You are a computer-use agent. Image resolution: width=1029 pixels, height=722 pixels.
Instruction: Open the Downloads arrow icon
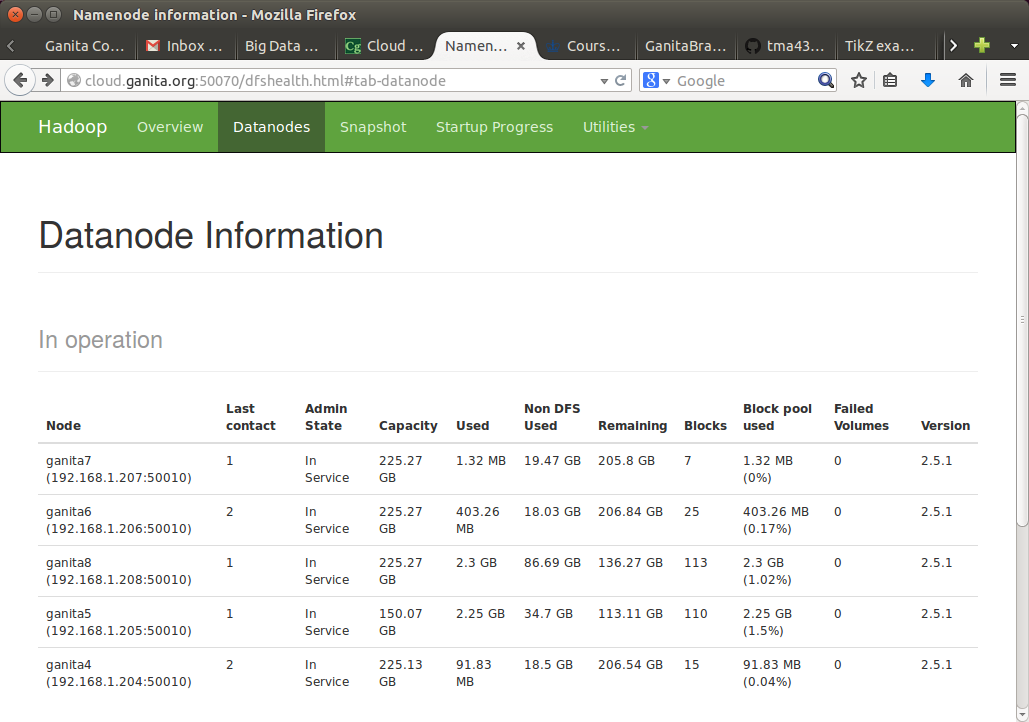[x=927, y=81]
